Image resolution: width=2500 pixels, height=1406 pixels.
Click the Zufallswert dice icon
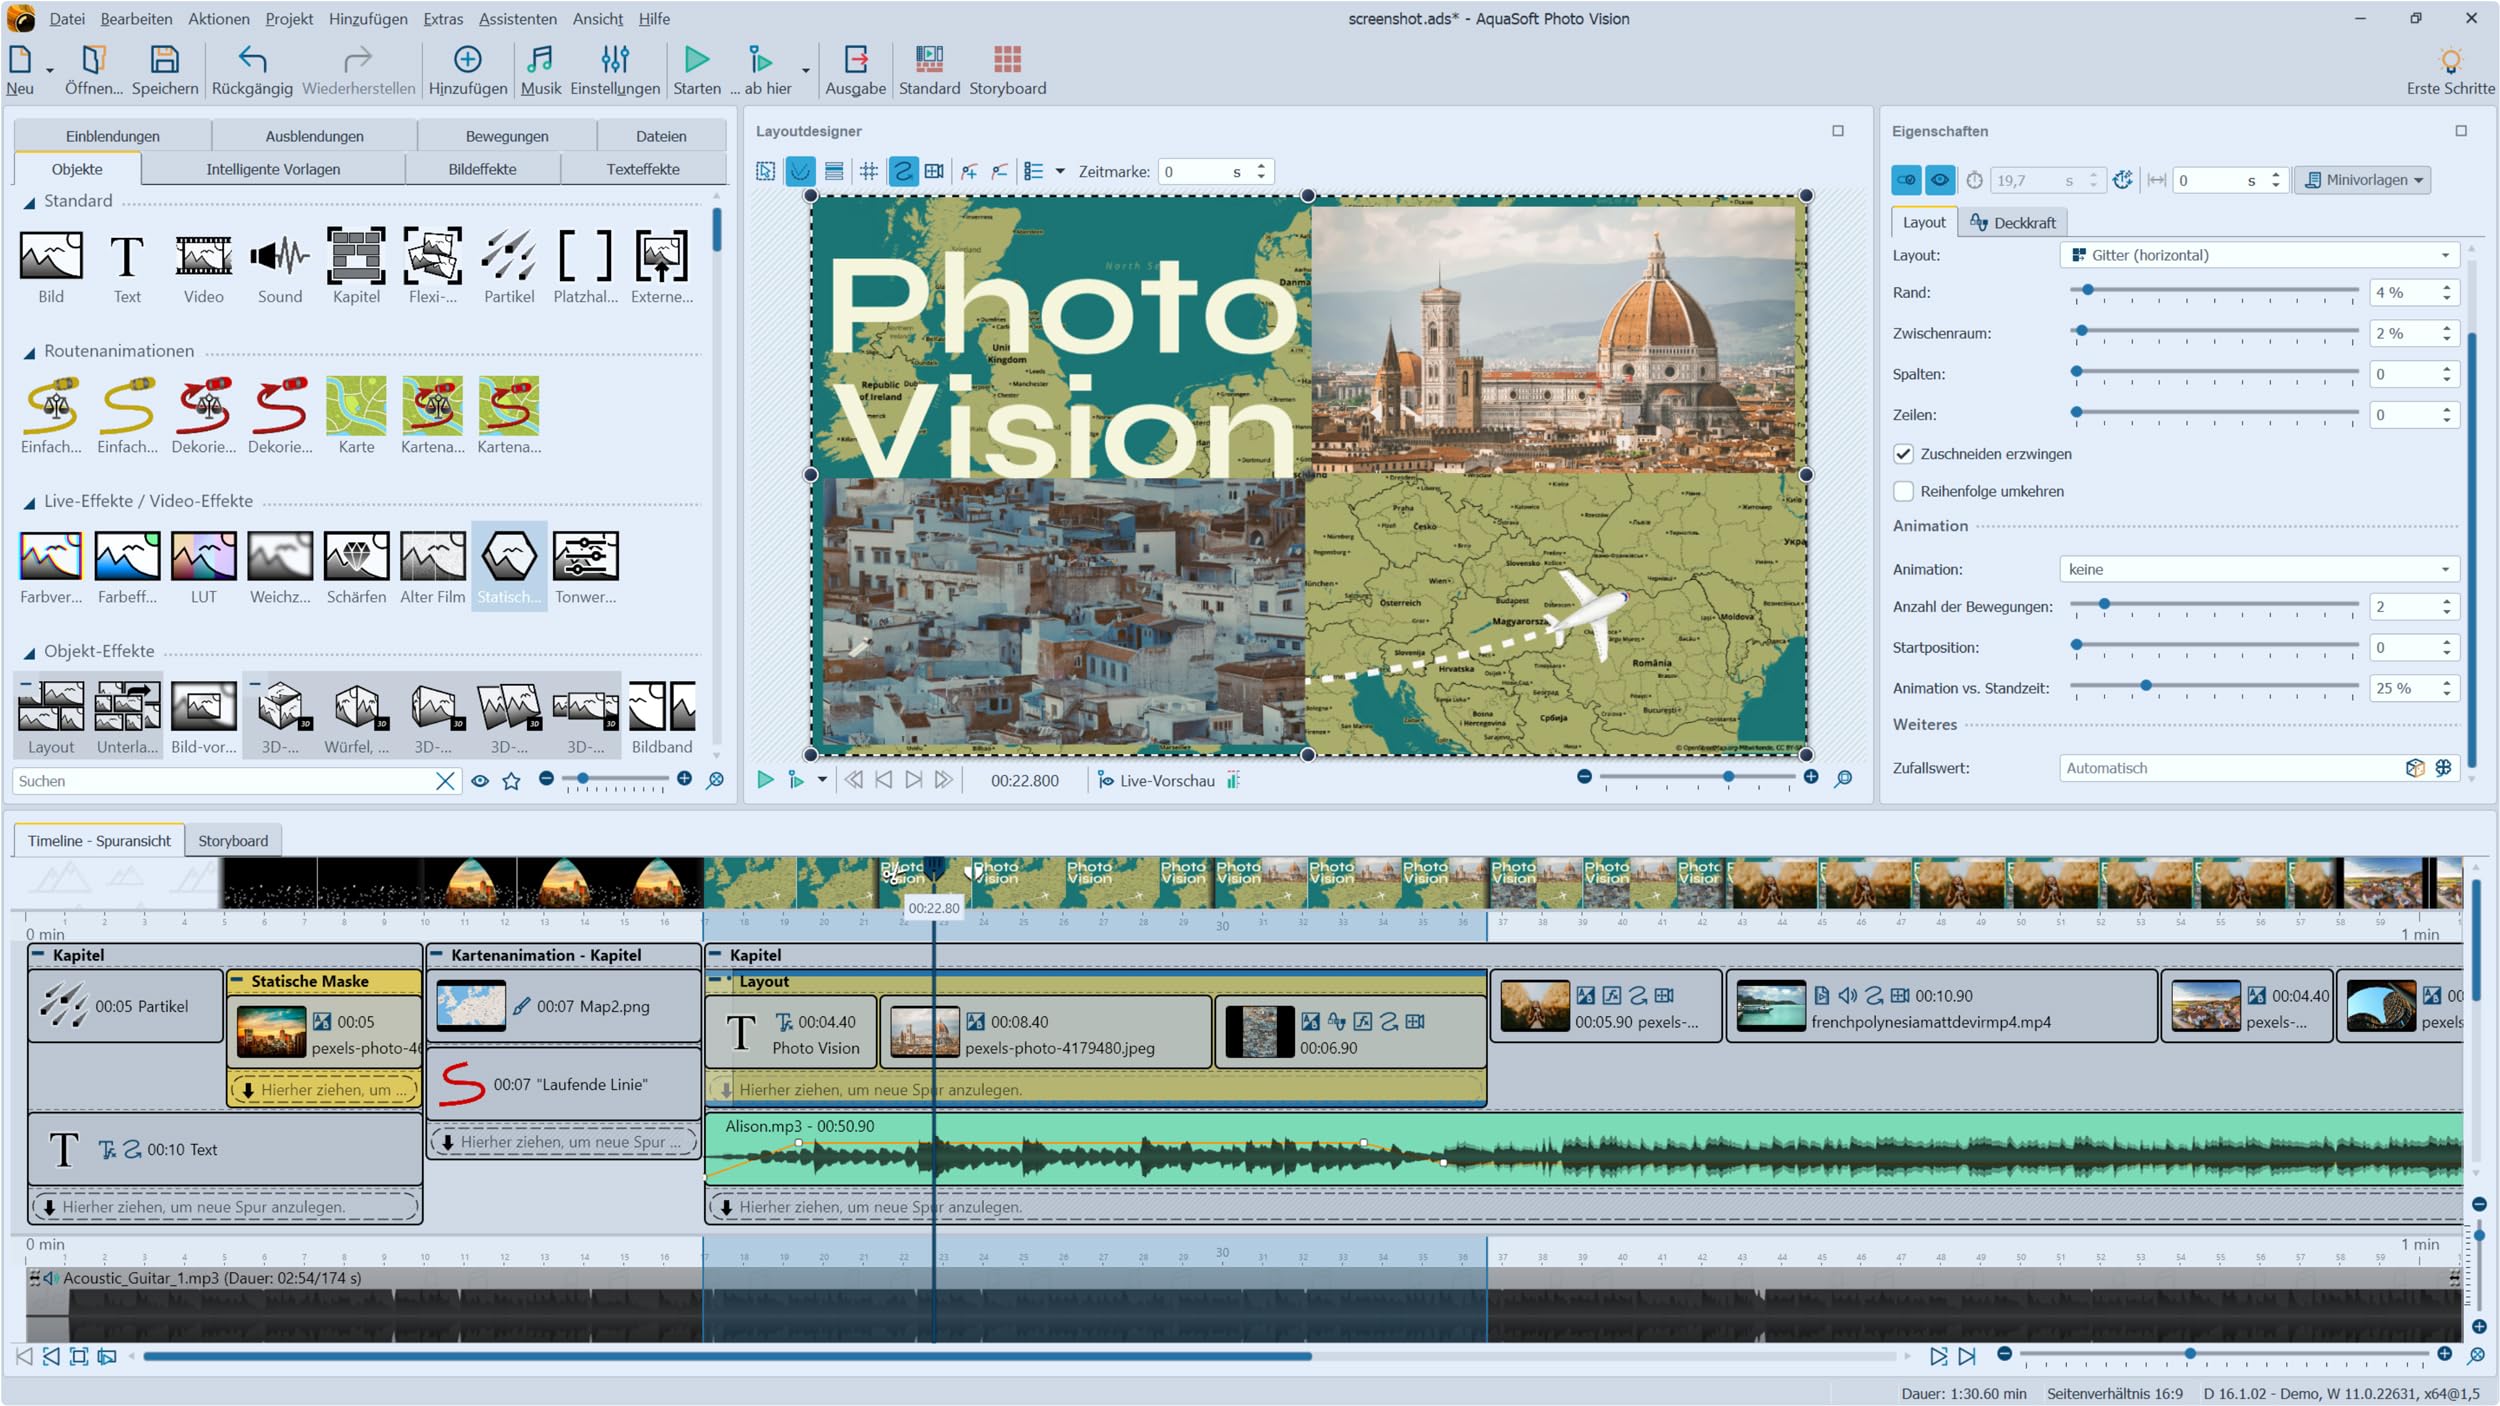[2415, 768]
